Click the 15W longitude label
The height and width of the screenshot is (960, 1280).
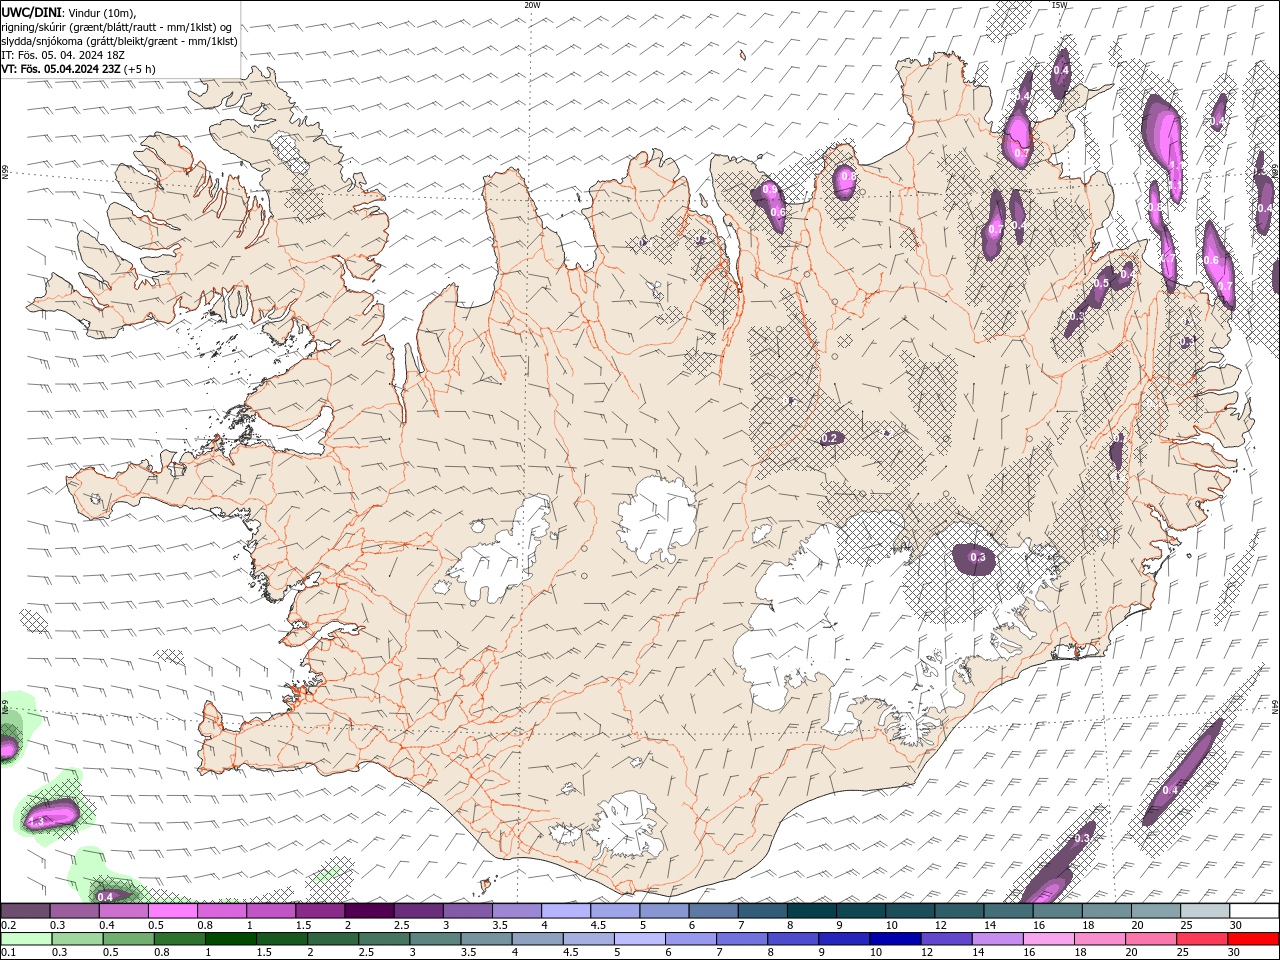[1058, 5]
